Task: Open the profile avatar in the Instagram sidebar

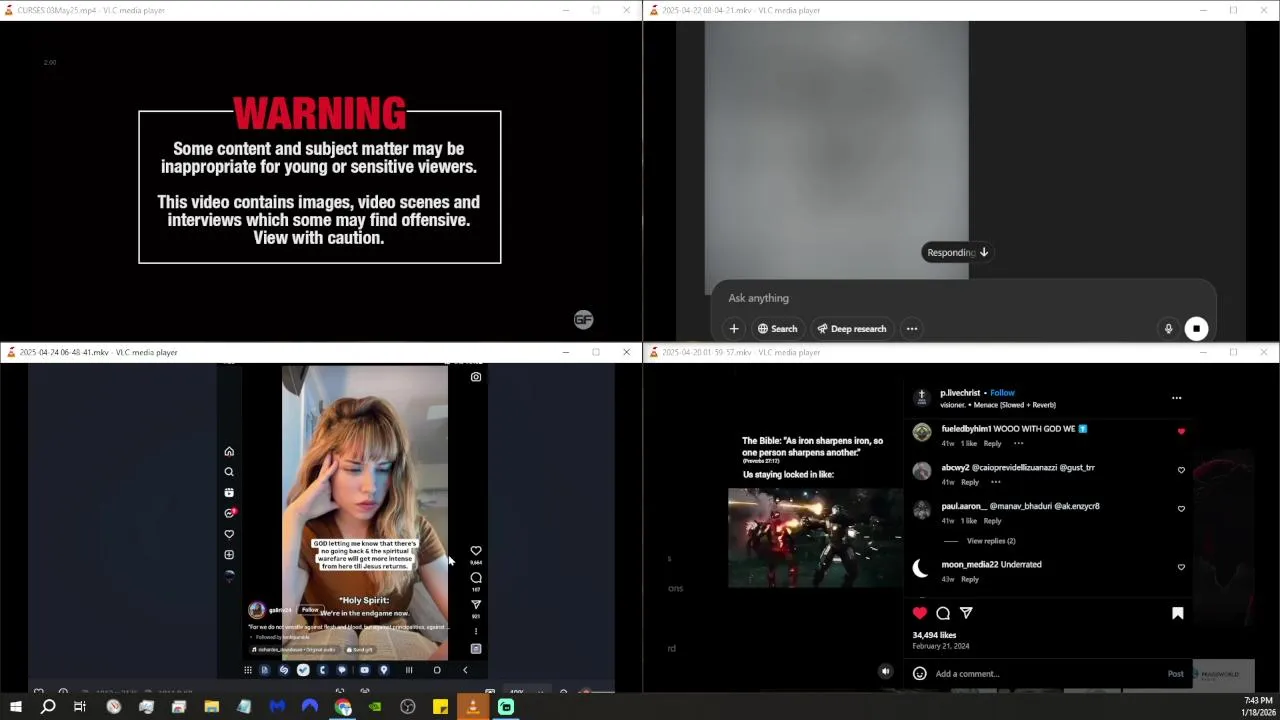Action: [x=229, y=575]
